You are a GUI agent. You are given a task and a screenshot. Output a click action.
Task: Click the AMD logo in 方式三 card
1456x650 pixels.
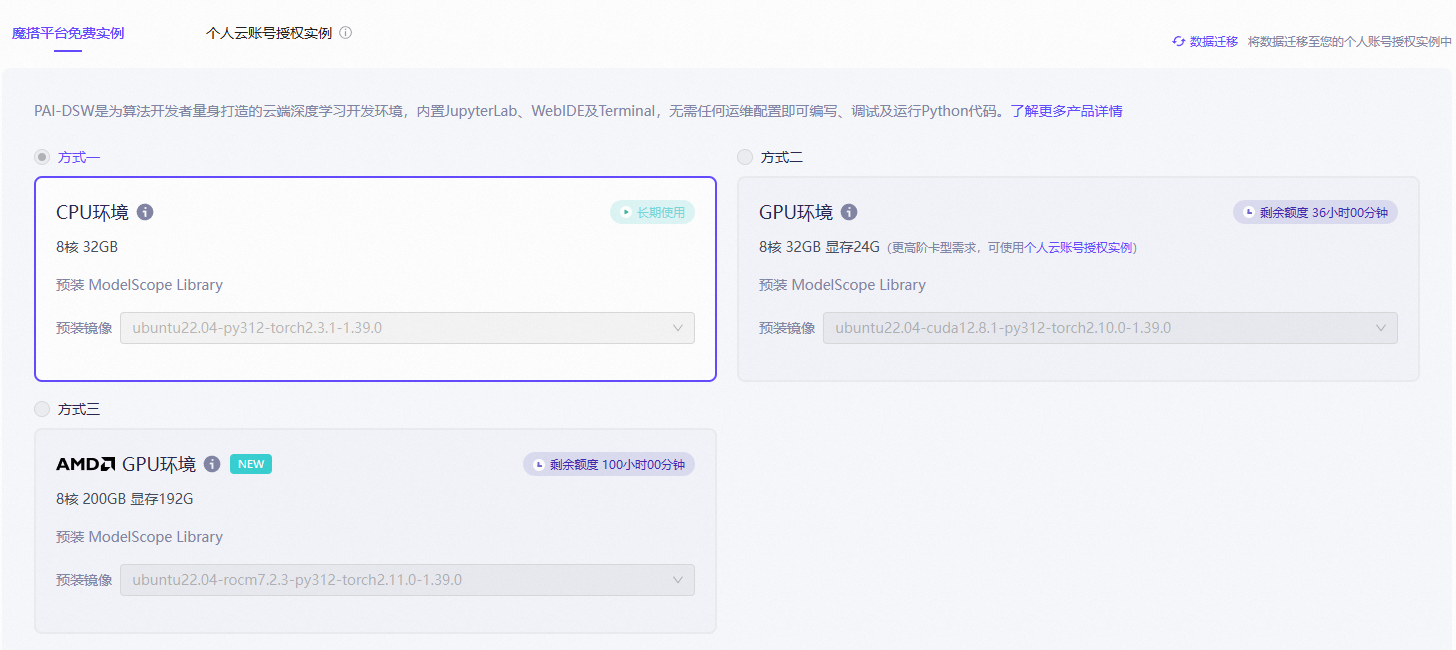86,464
